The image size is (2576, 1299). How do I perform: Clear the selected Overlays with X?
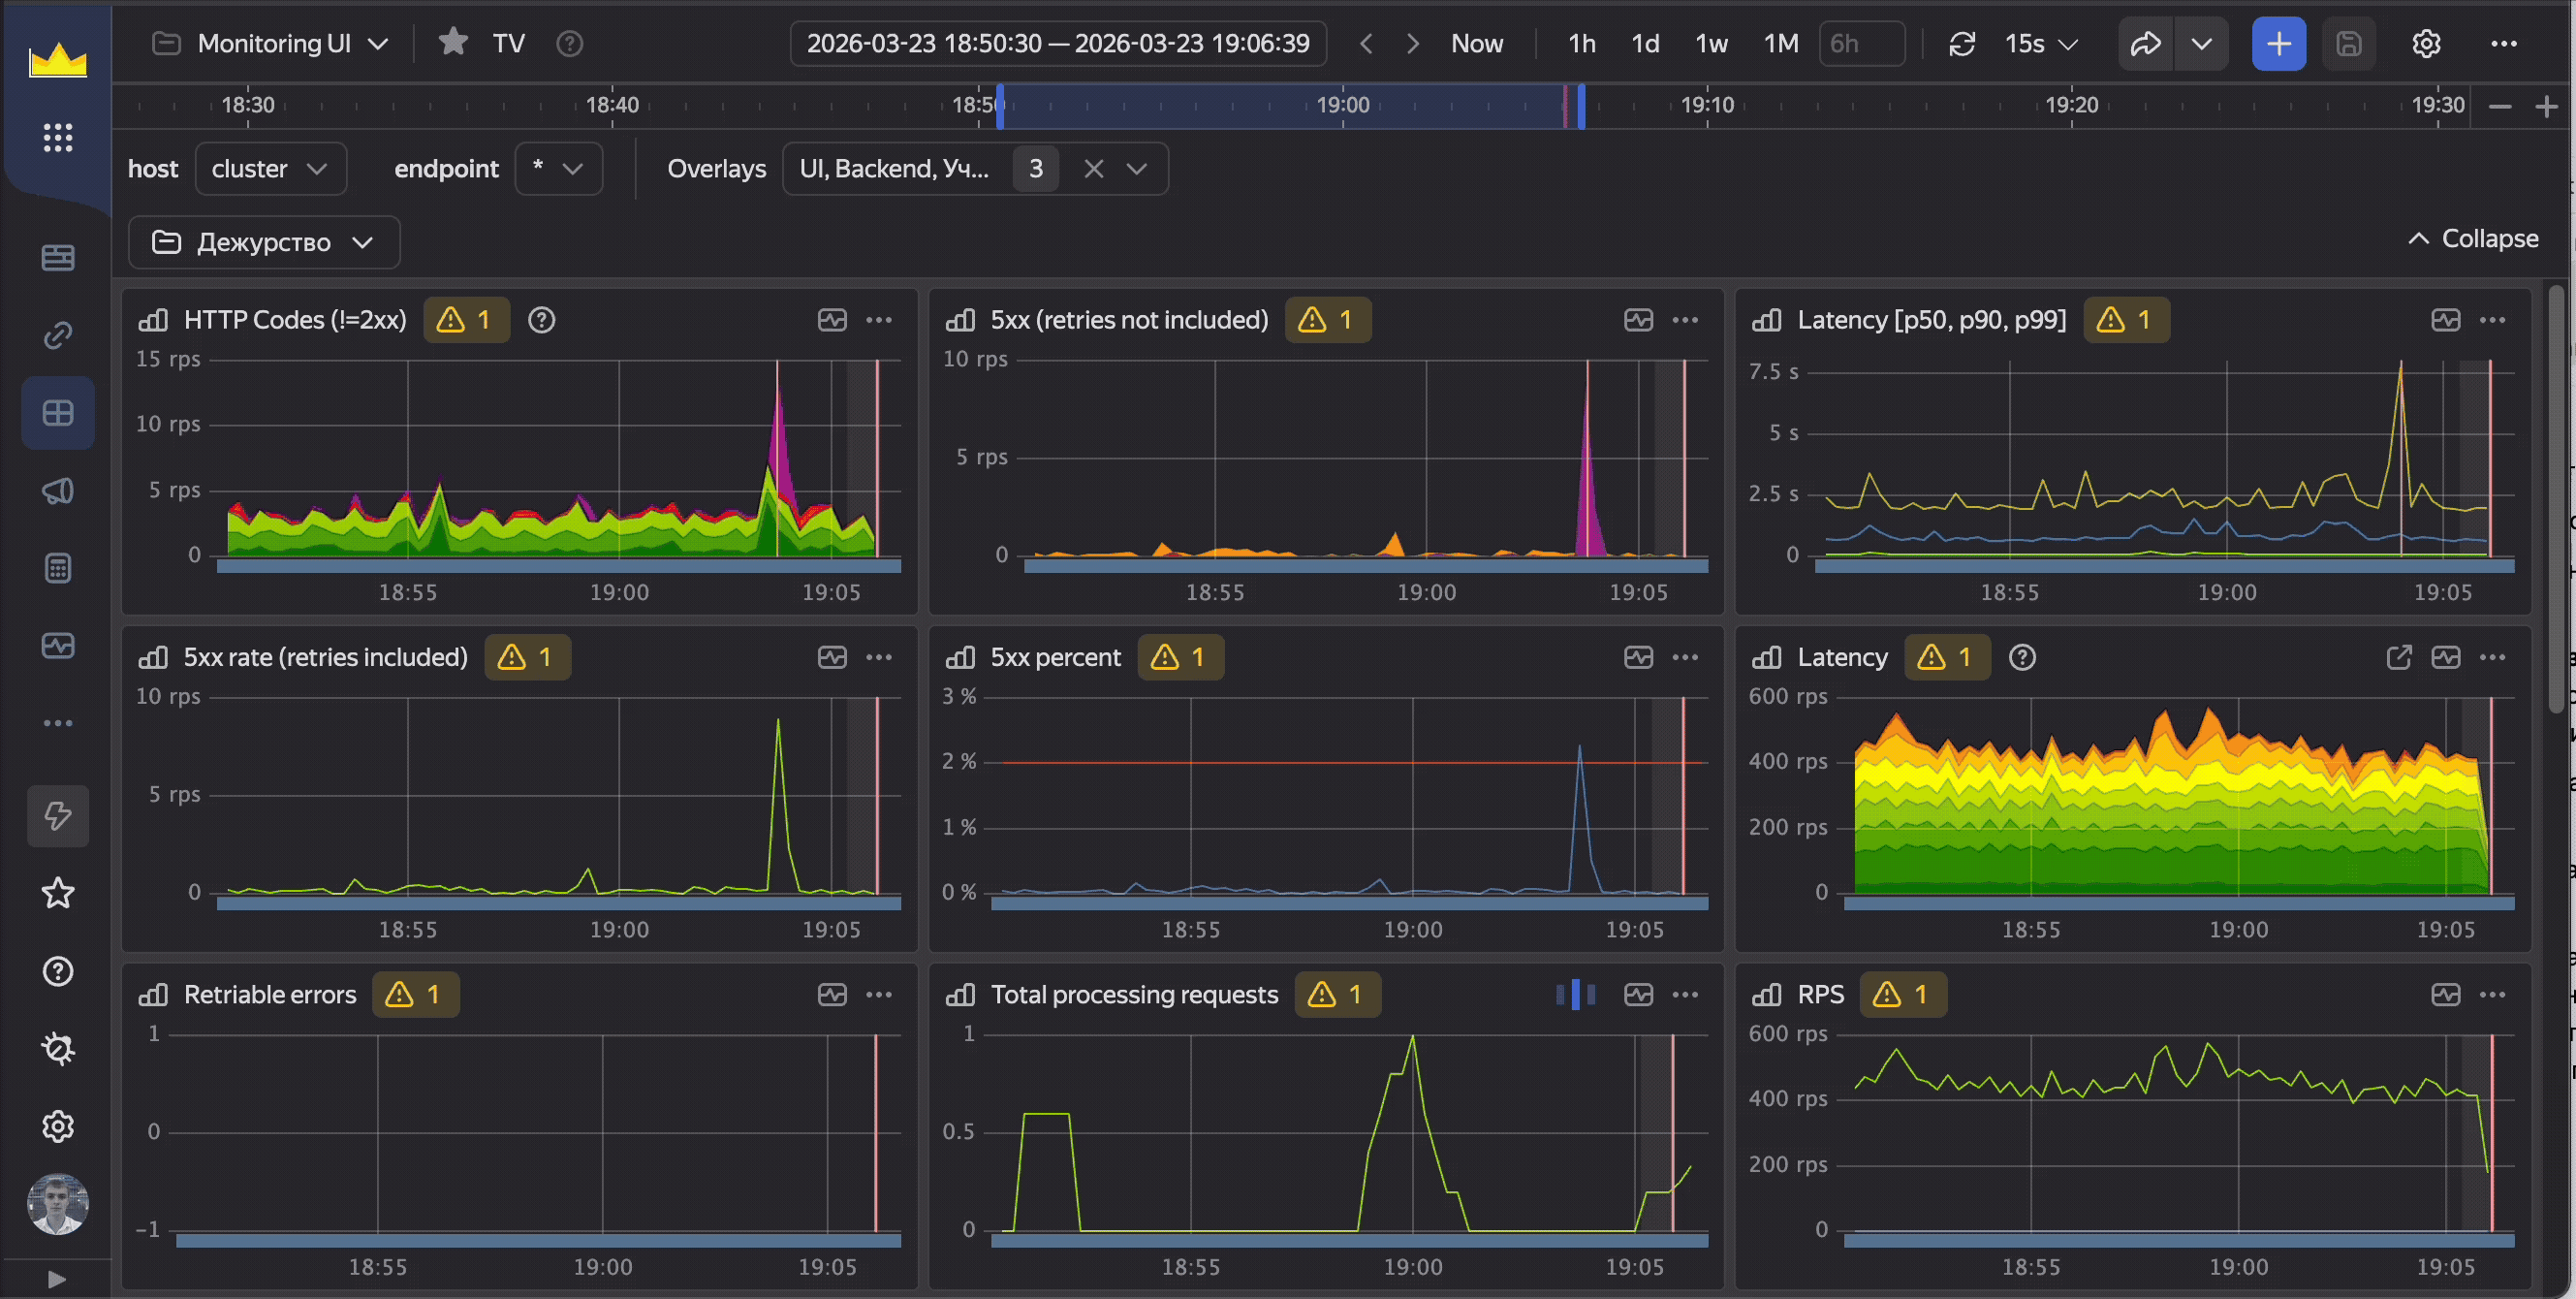click(x=1093, y=169)
